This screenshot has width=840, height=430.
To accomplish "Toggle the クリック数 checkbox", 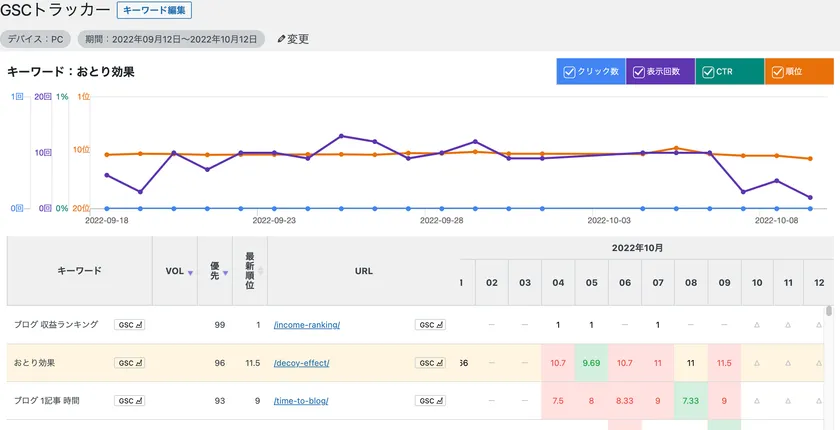I will click(x=569, y=72).
